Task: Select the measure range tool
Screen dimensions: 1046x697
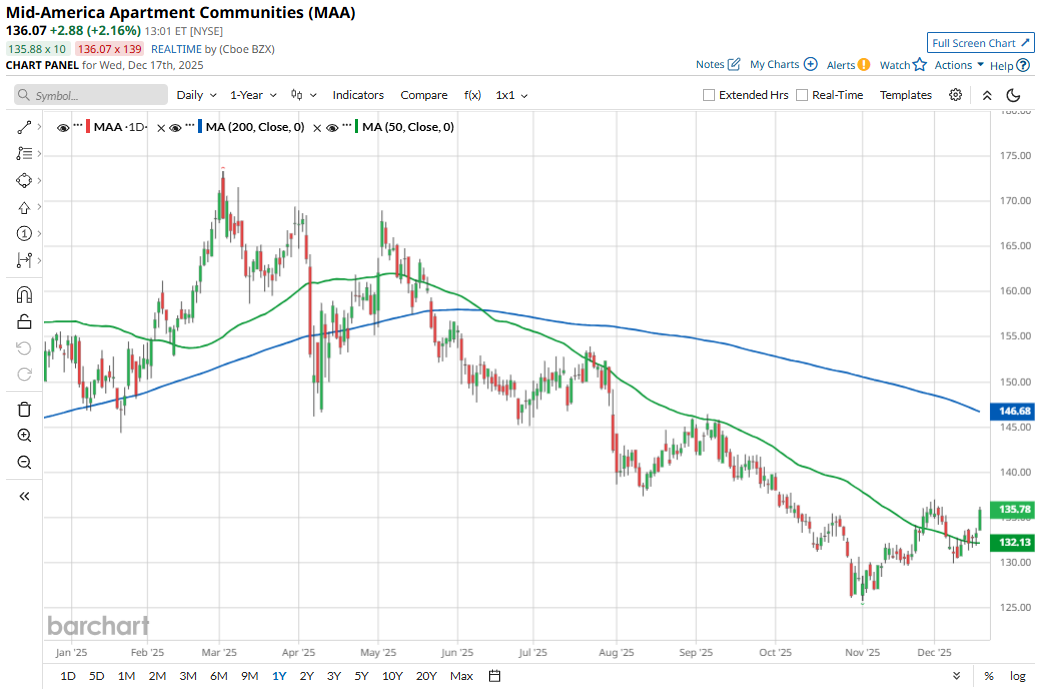Action: point(24,260)
